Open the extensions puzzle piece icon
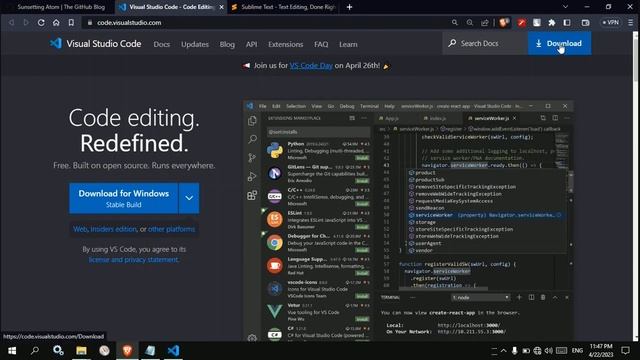640x360 pixels. [552, 22]
